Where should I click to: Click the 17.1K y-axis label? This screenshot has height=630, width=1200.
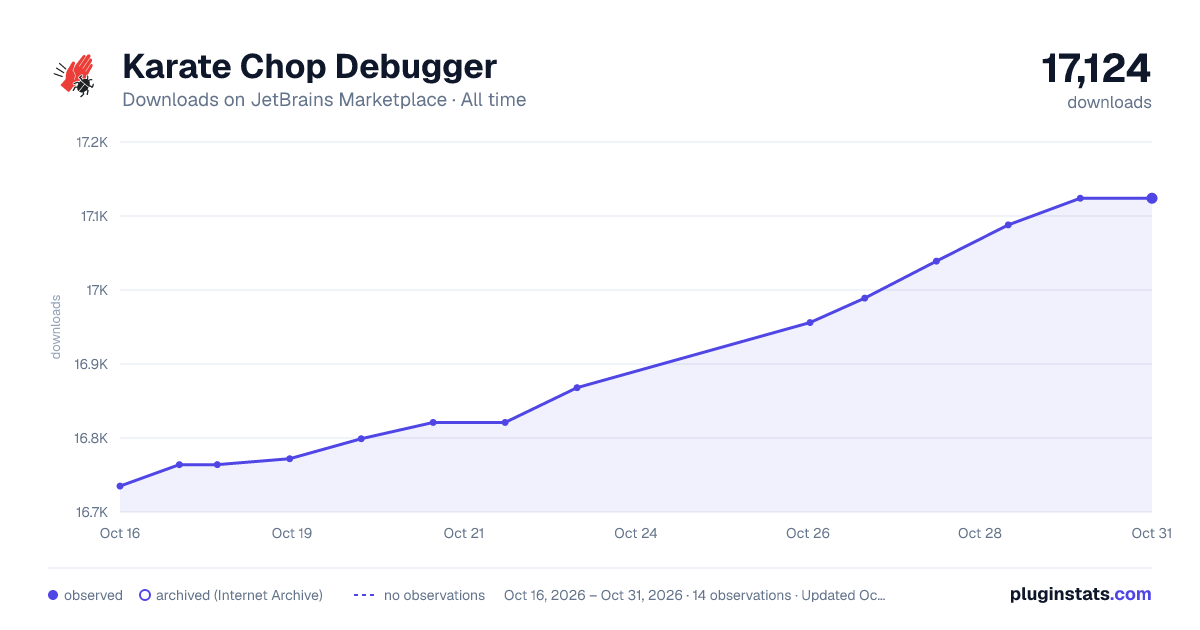[93, 216]
